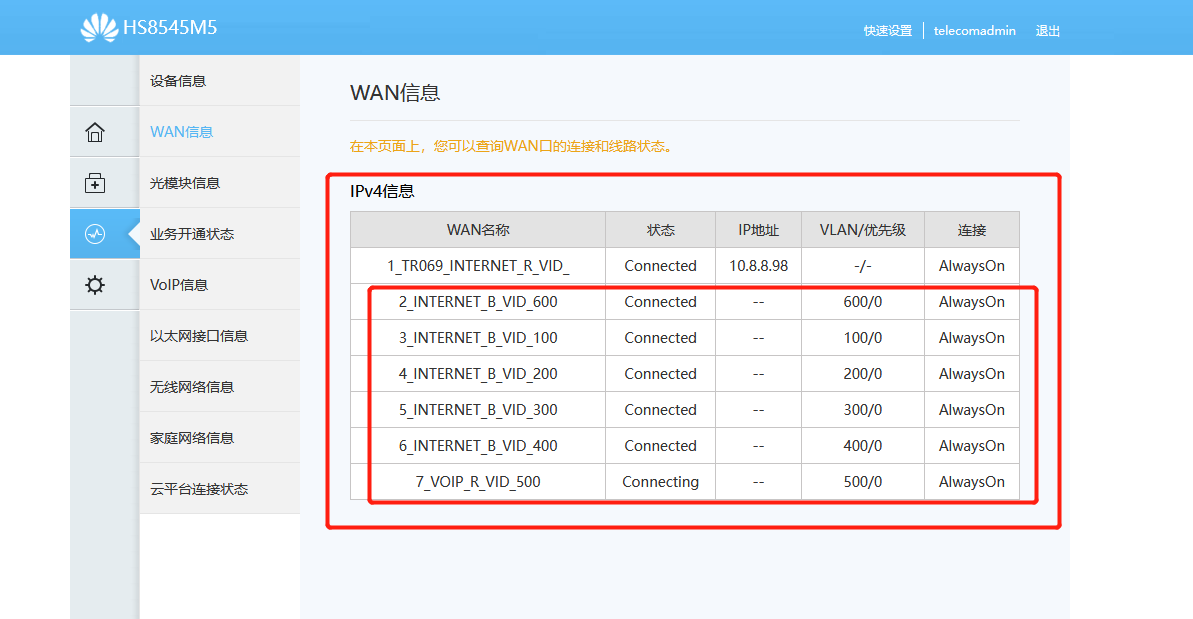Click 快速设置 link in header
The image size is (1193, 619).
pos(887,31)
